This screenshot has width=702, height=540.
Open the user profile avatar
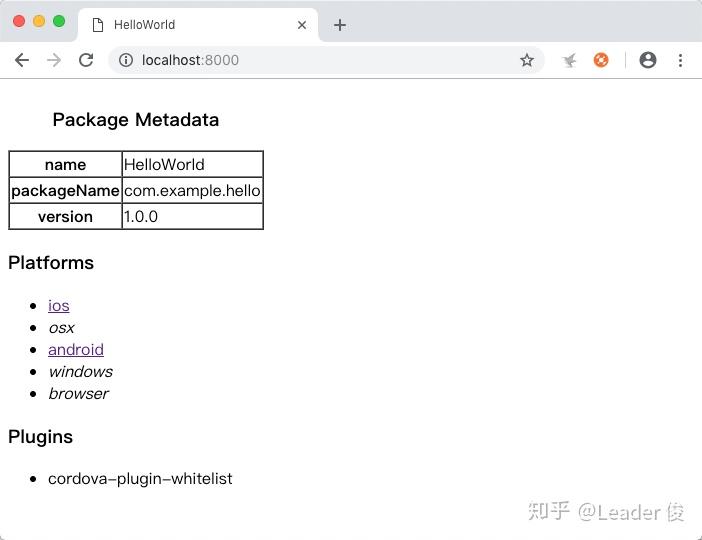(648, 60)
